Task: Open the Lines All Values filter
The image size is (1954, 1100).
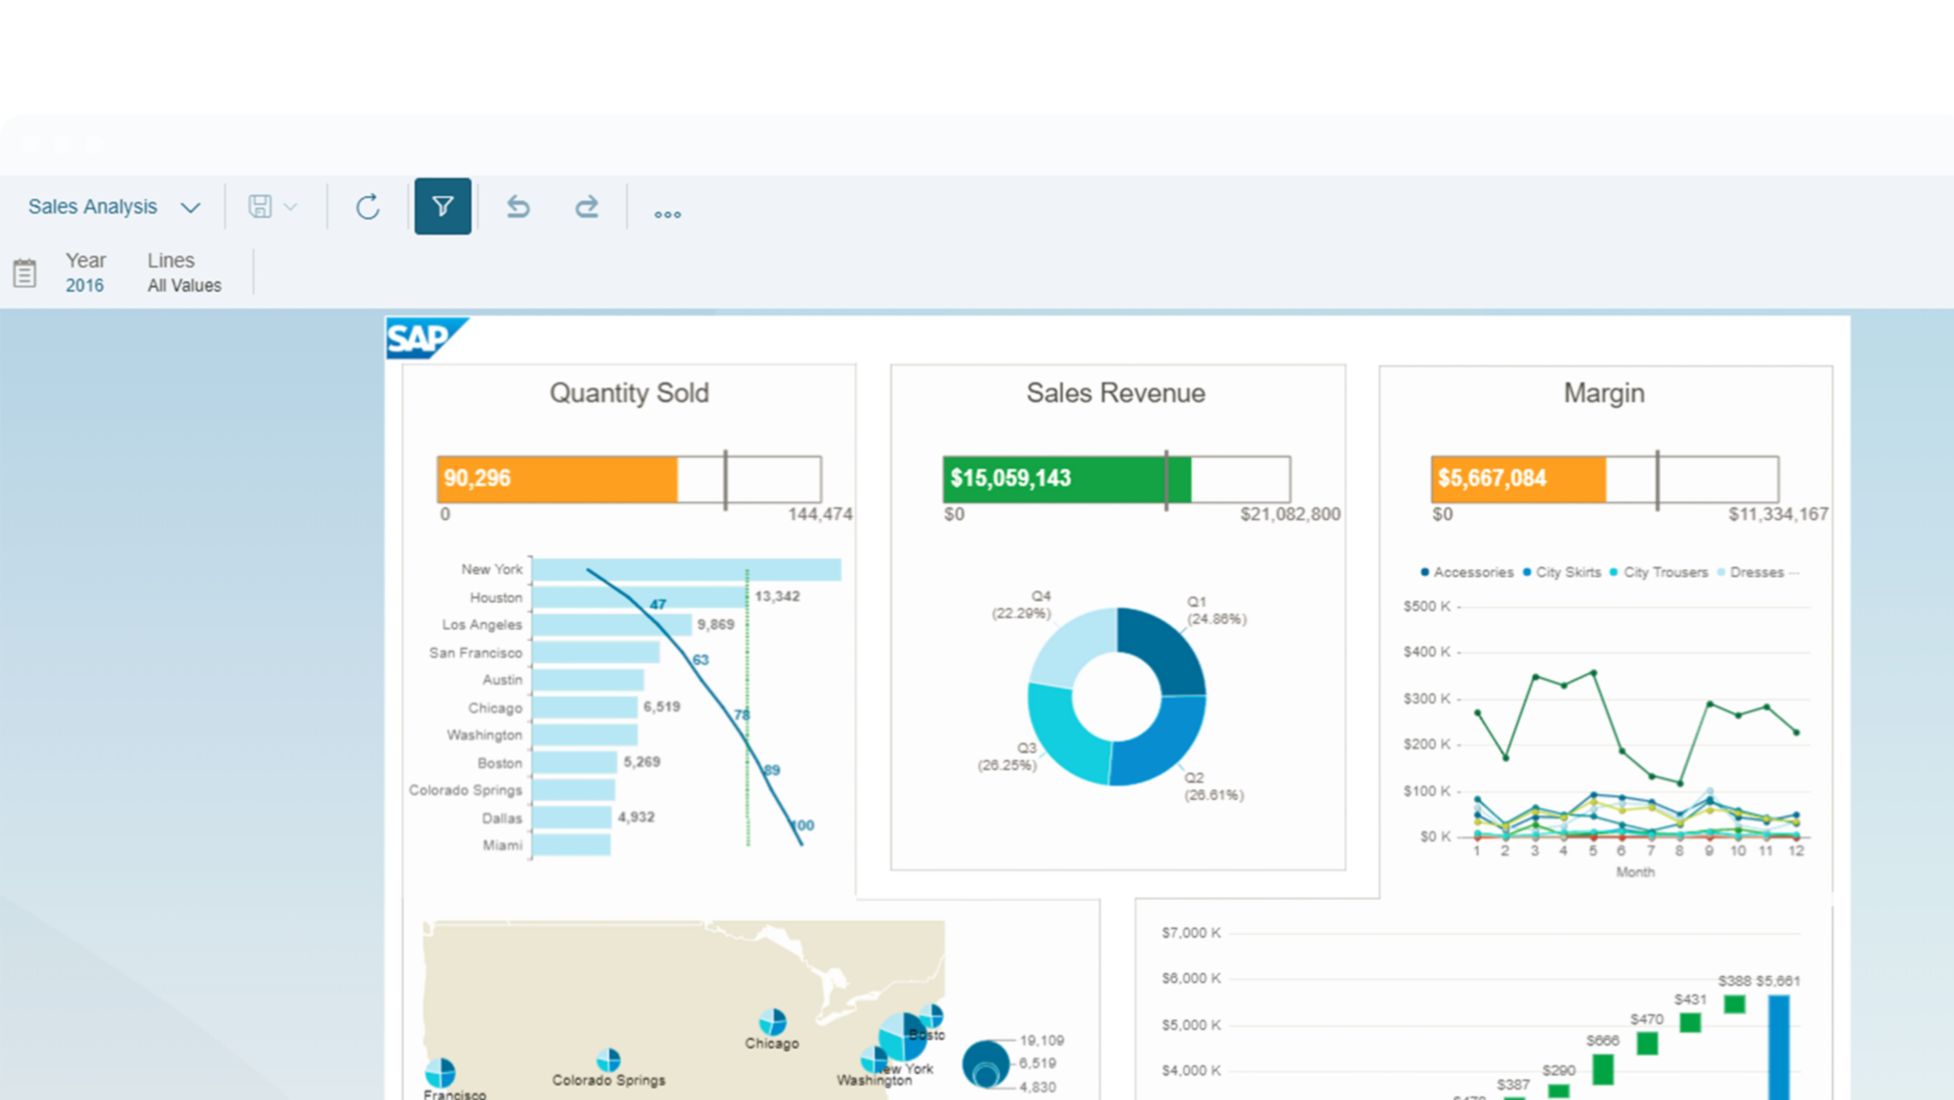Action: tap(184, 273)
